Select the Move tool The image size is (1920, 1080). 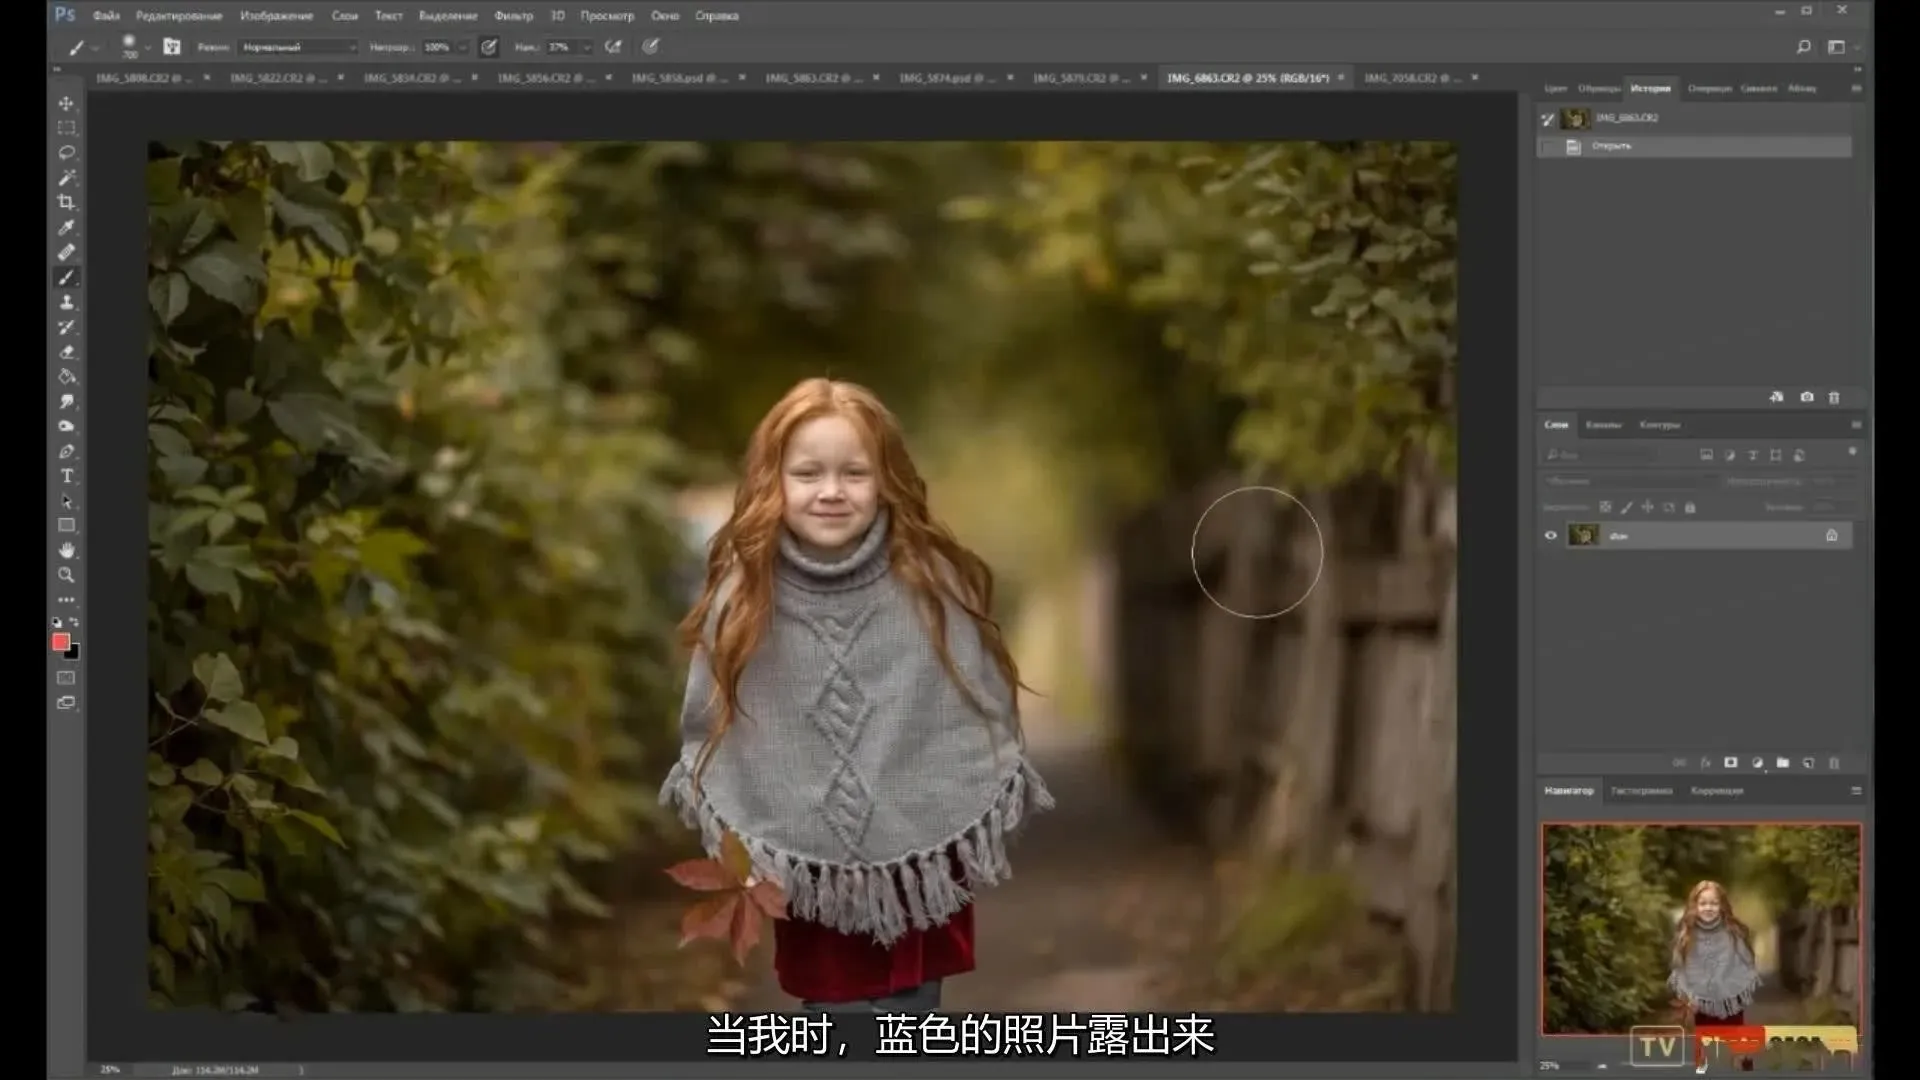click(x=66, y=103)
